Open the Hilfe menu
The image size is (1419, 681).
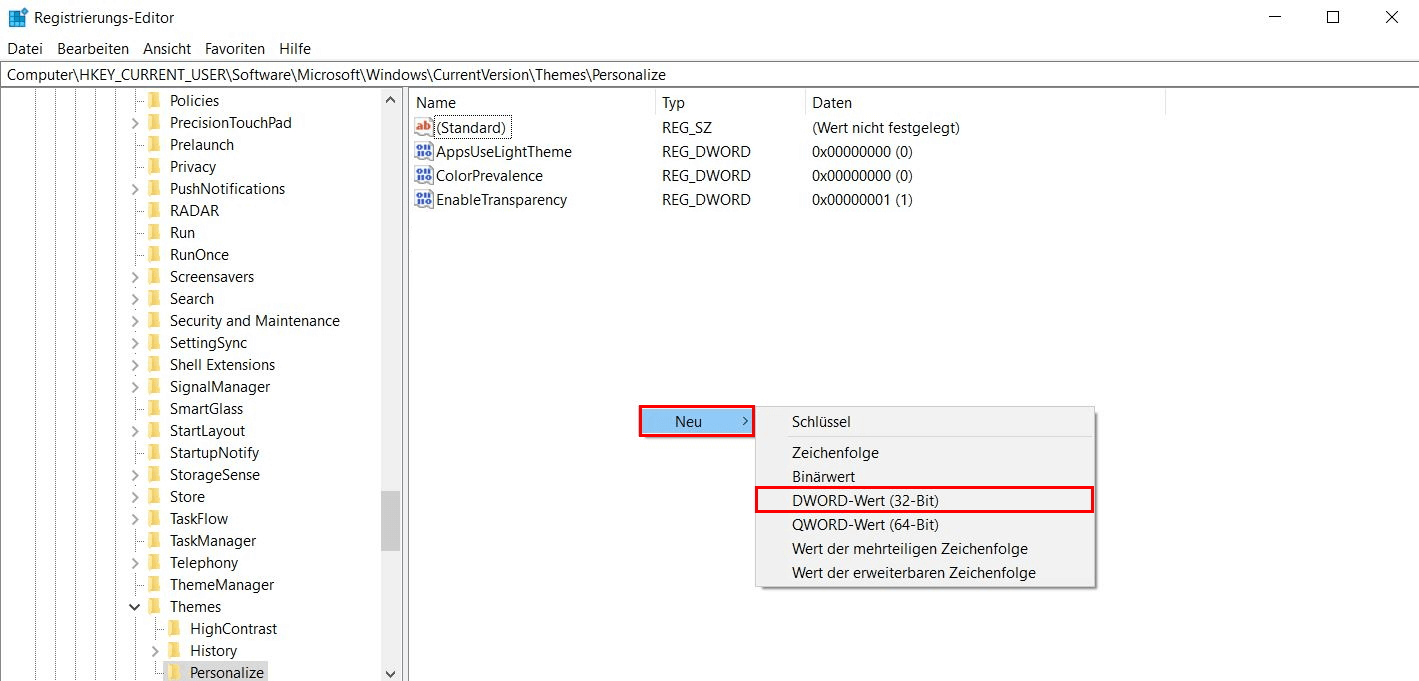295,48
